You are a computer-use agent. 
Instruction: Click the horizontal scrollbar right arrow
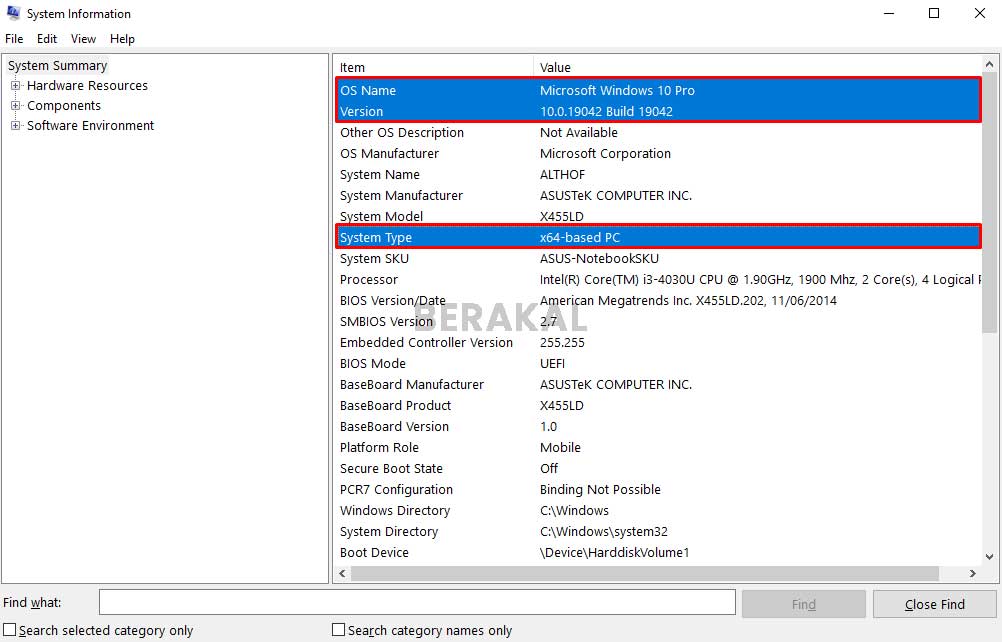[x=973, y=574]
